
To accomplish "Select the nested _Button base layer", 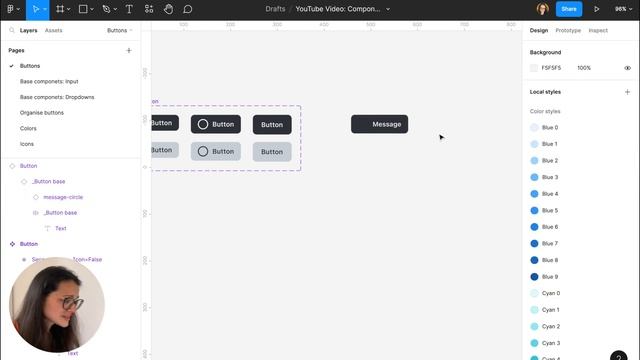I will (x=60, y=213).
